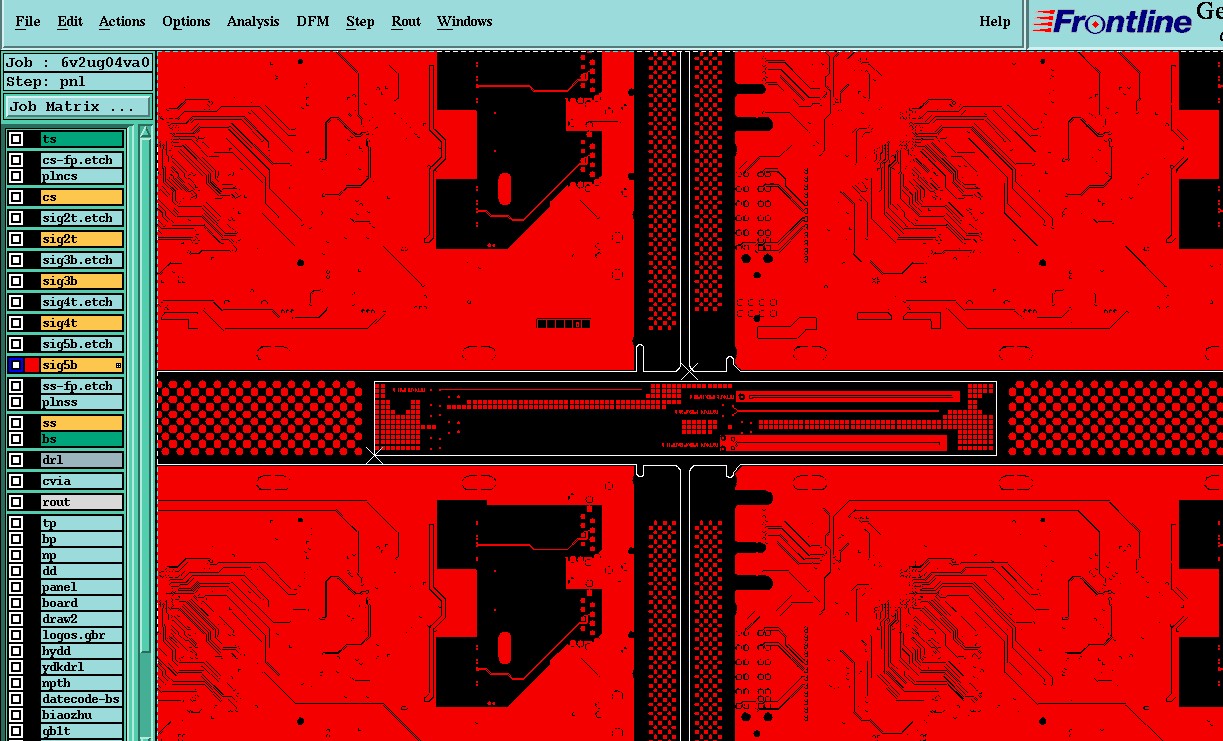Toggle the bs layer checkbox

[16, 439]
